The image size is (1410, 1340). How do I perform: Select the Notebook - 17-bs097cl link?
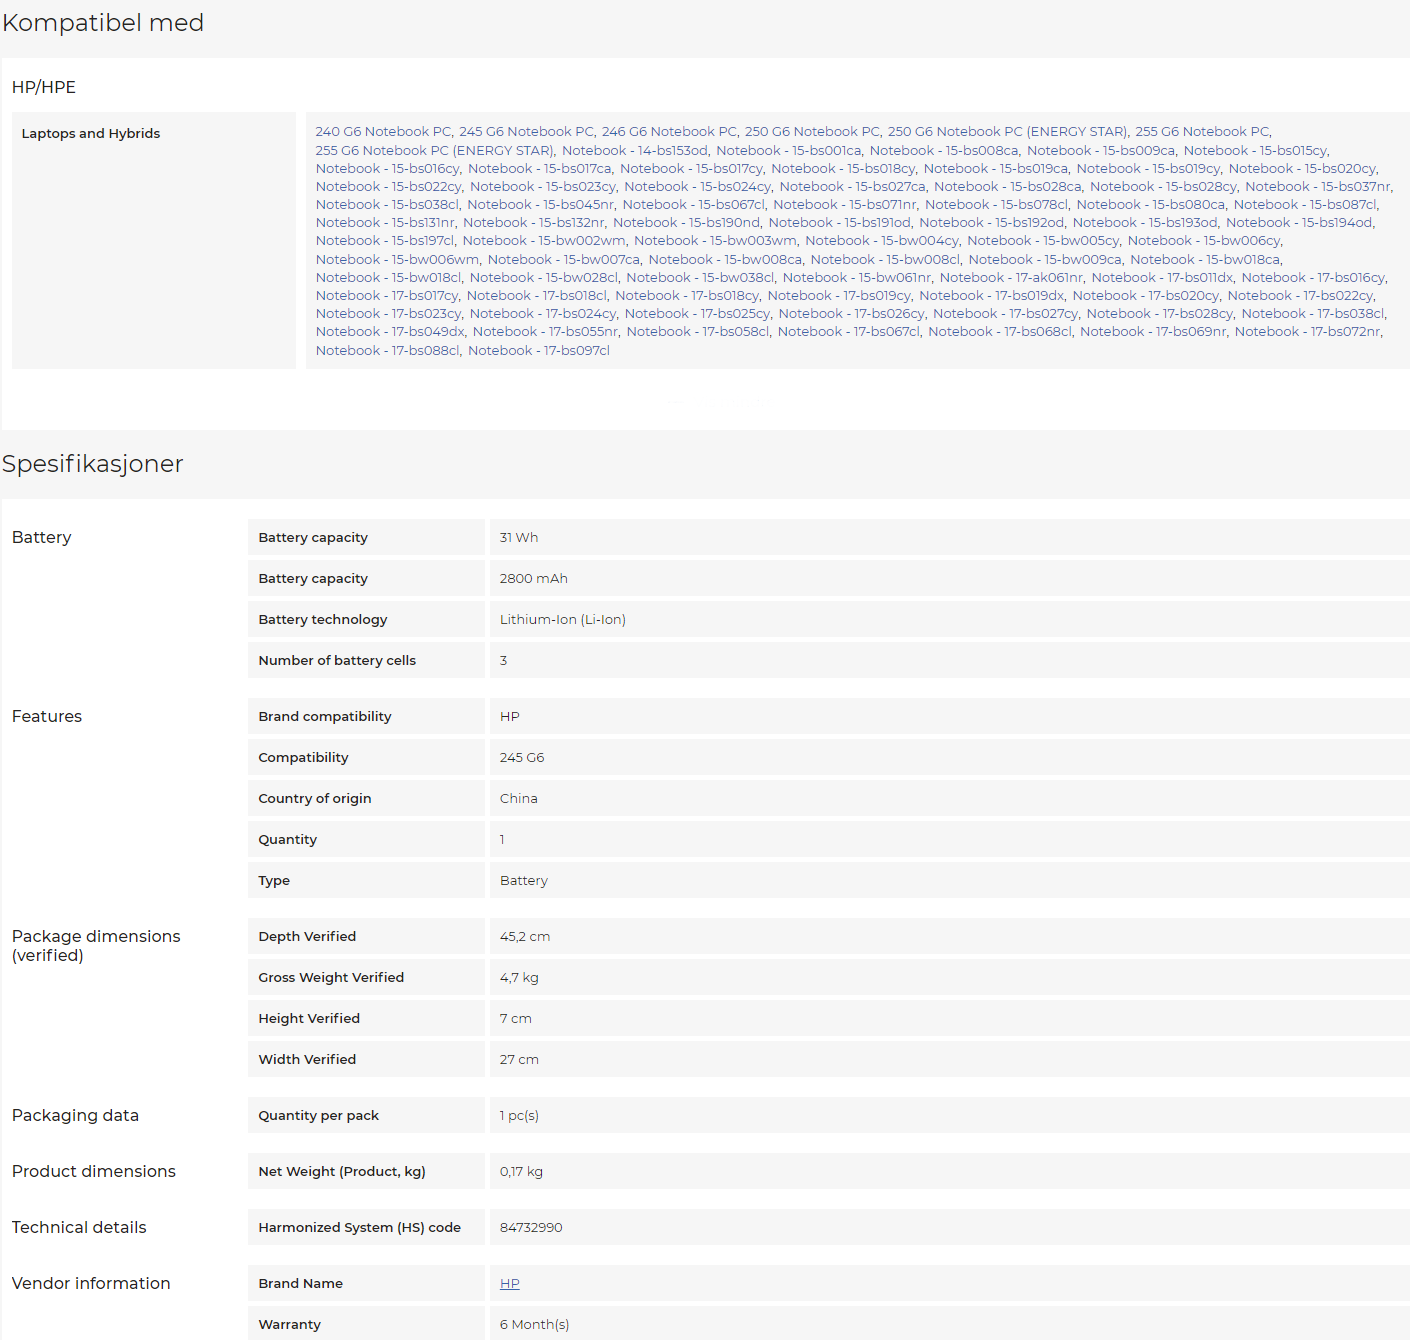click(538, 351)
